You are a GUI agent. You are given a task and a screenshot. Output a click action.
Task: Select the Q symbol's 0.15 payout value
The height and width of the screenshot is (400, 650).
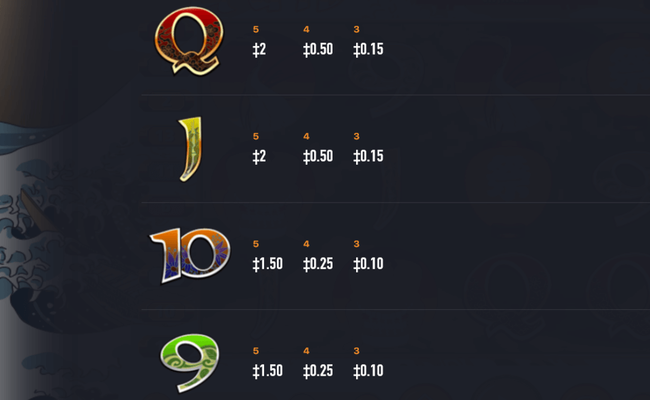[x=369, y=49]
